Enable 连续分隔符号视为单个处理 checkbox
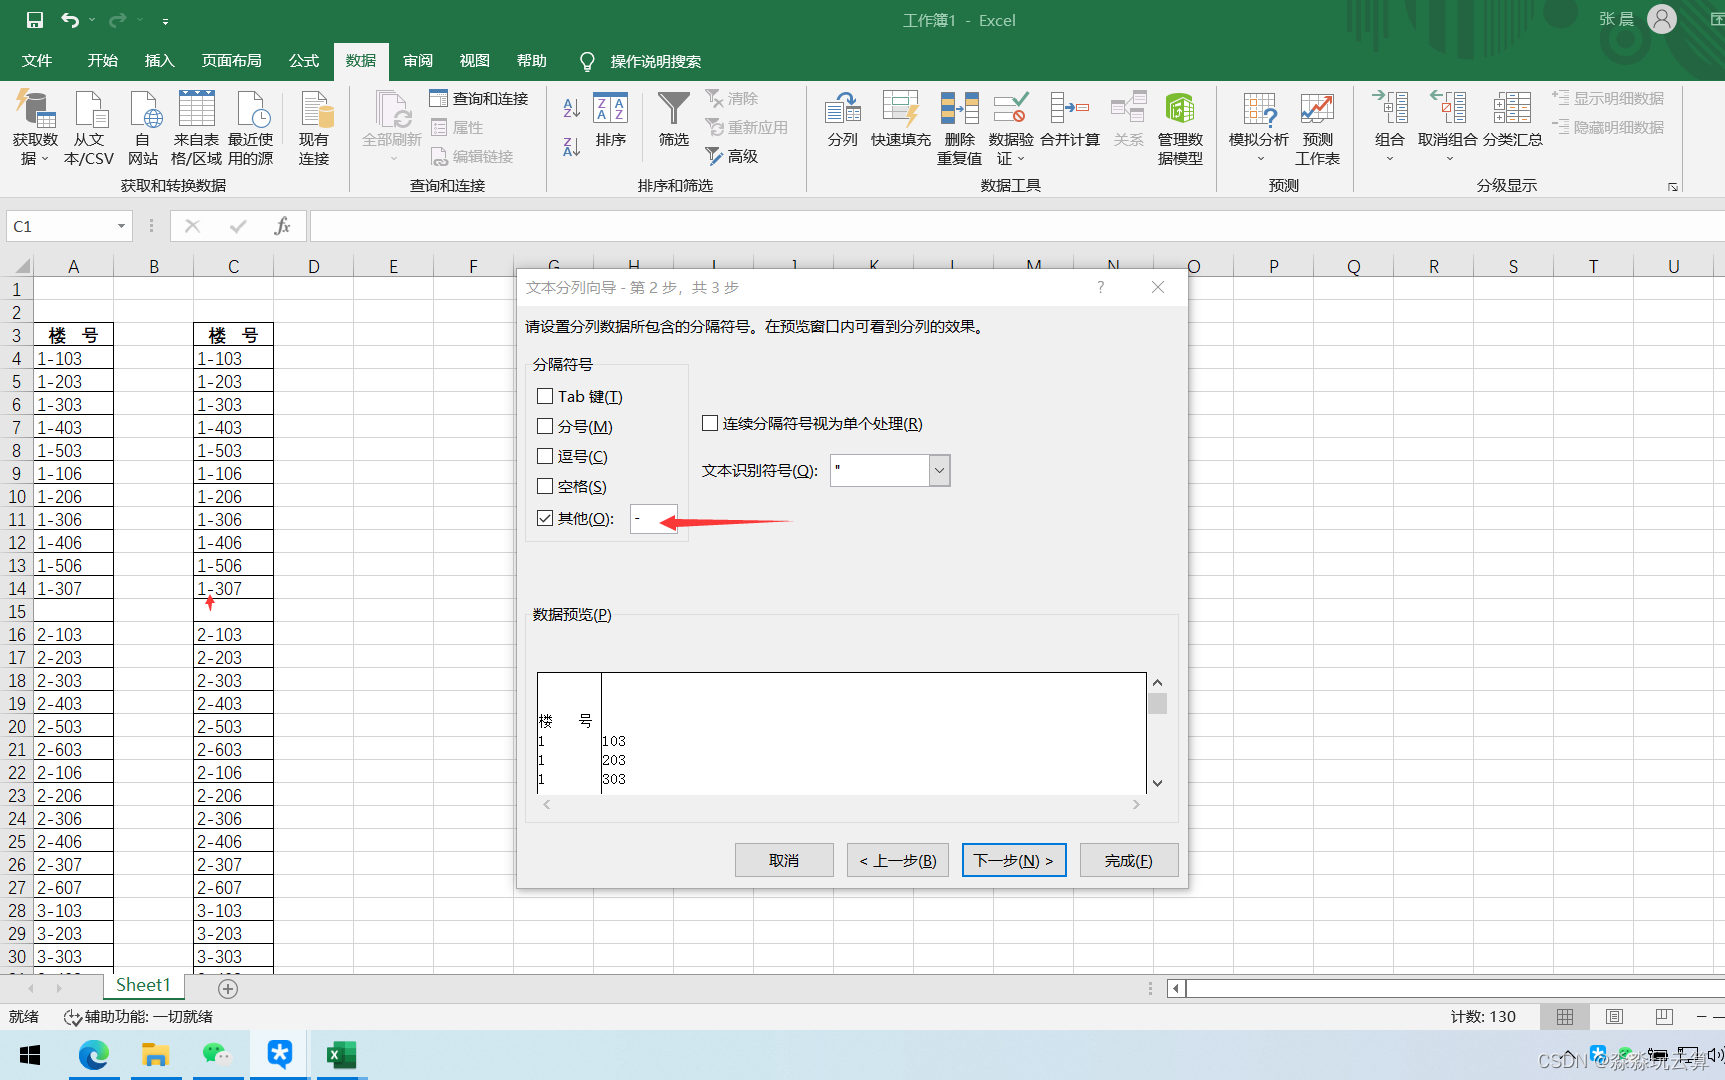Image resolution: width=1725 pixels, height=1080 pixels. pos(710,423)
